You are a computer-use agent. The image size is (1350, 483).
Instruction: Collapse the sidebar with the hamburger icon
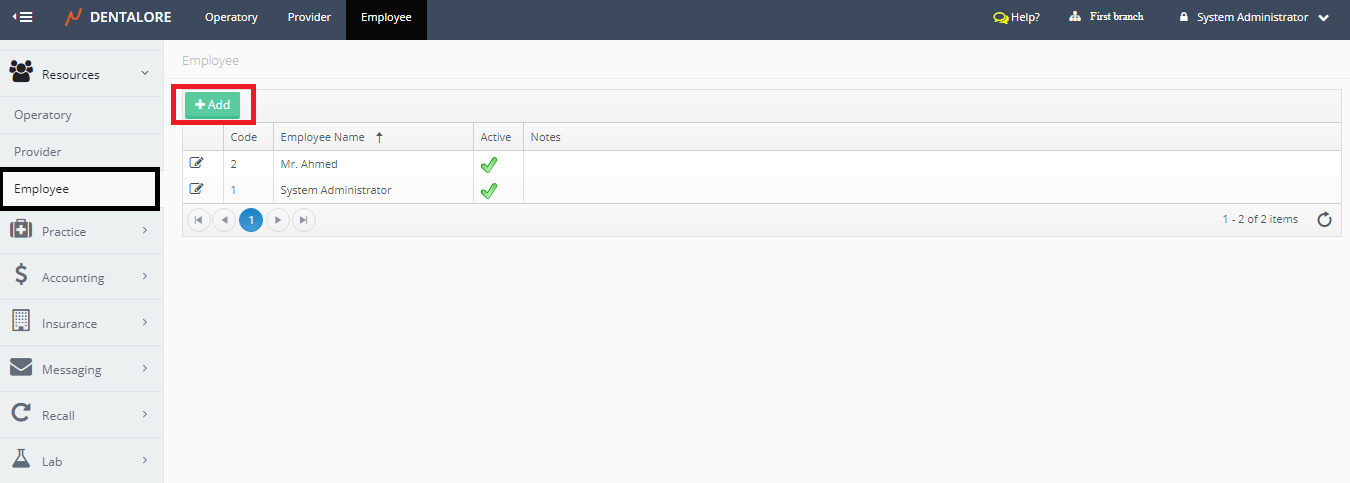point(22,17)
